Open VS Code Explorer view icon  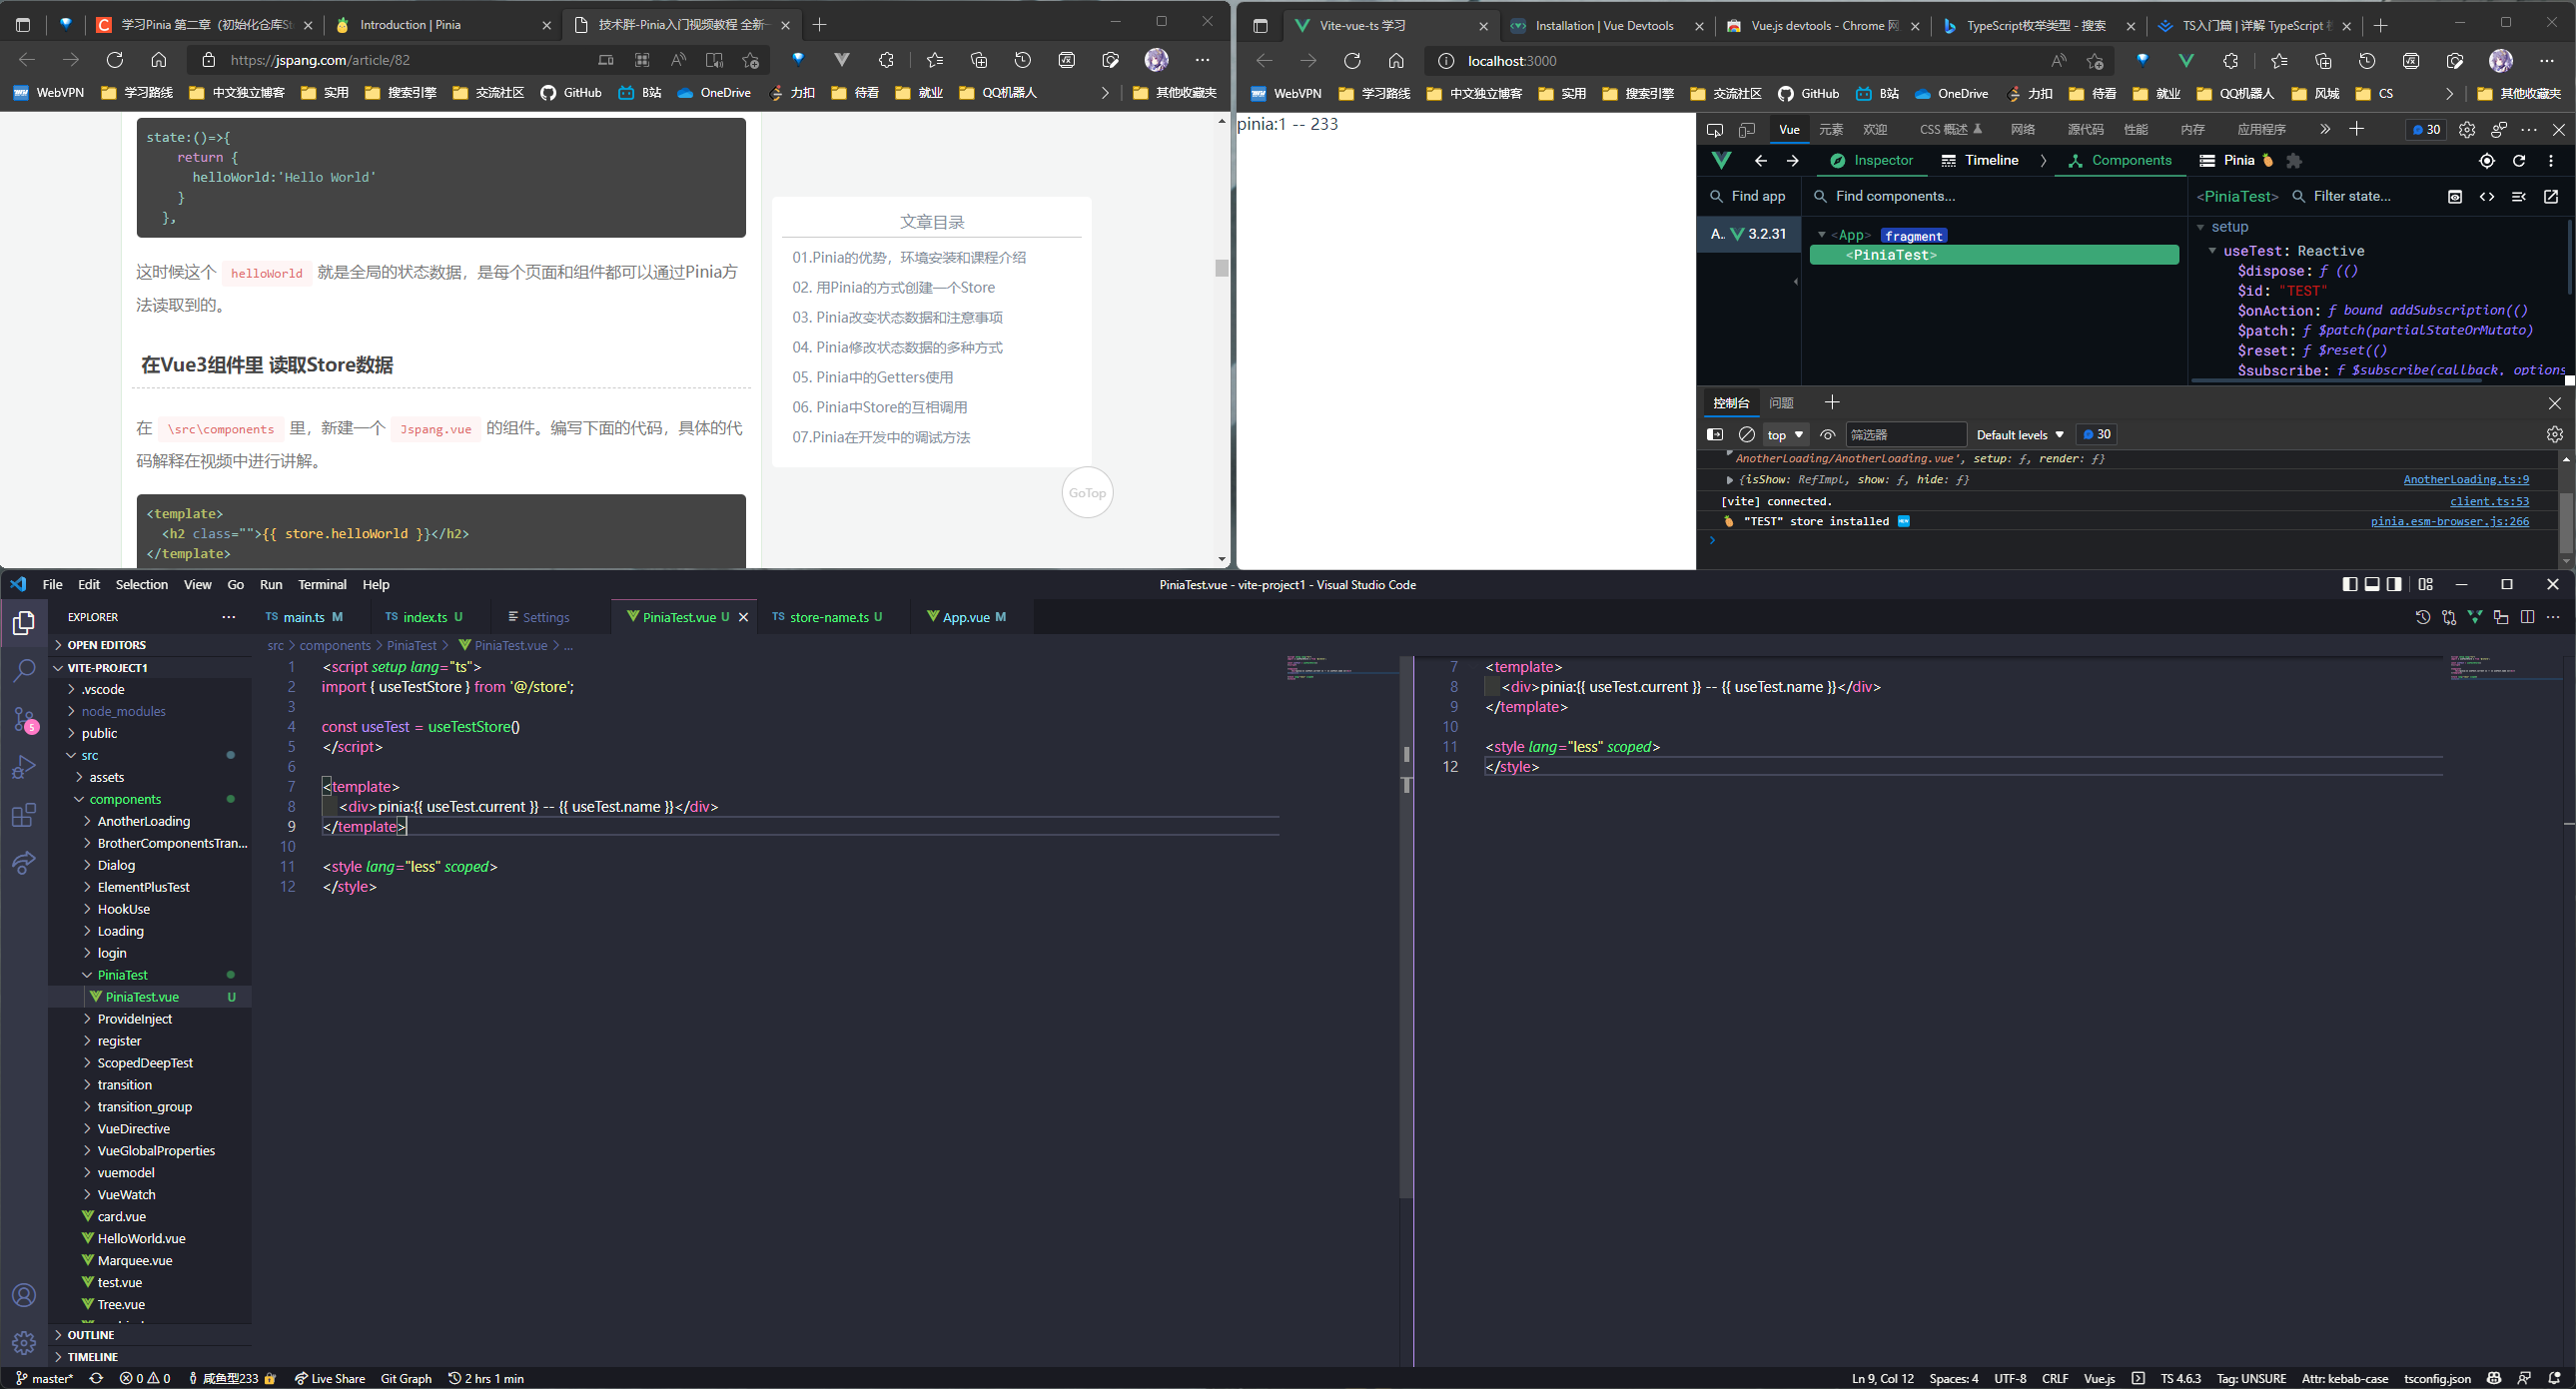pos(24,623)
